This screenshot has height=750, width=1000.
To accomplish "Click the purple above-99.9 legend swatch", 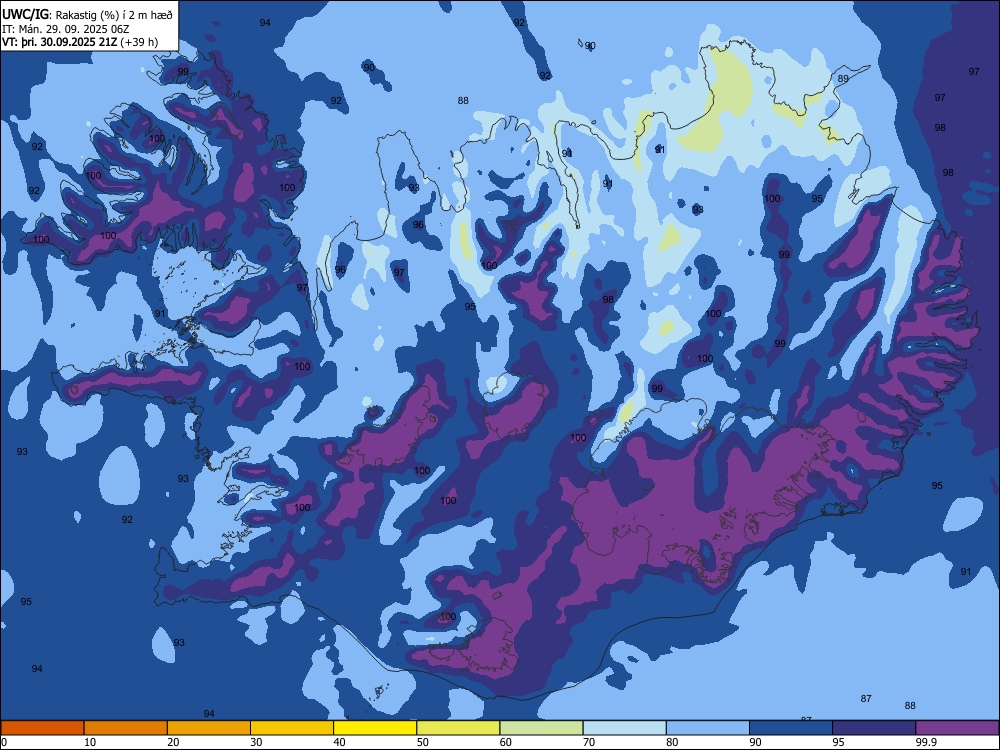I will tap(957, 728).
